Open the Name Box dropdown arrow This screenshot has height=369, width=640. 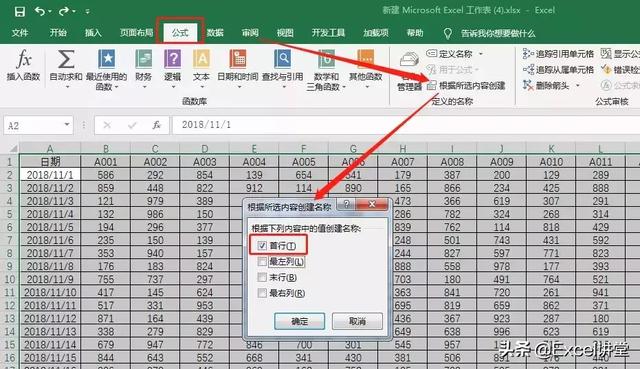67,124
